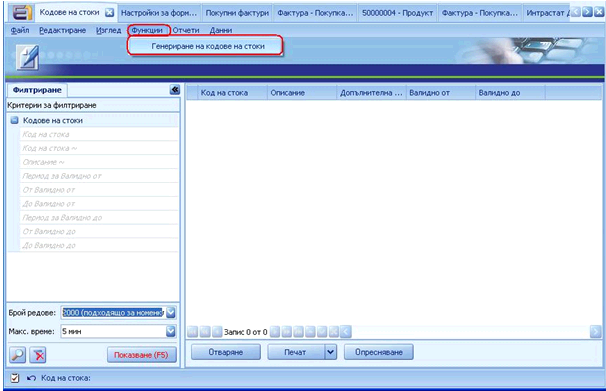Image resolution: width=606 pixels, height=391 pixels.
Task: Open the Изглед menu
Action: (x=108, y=30)
